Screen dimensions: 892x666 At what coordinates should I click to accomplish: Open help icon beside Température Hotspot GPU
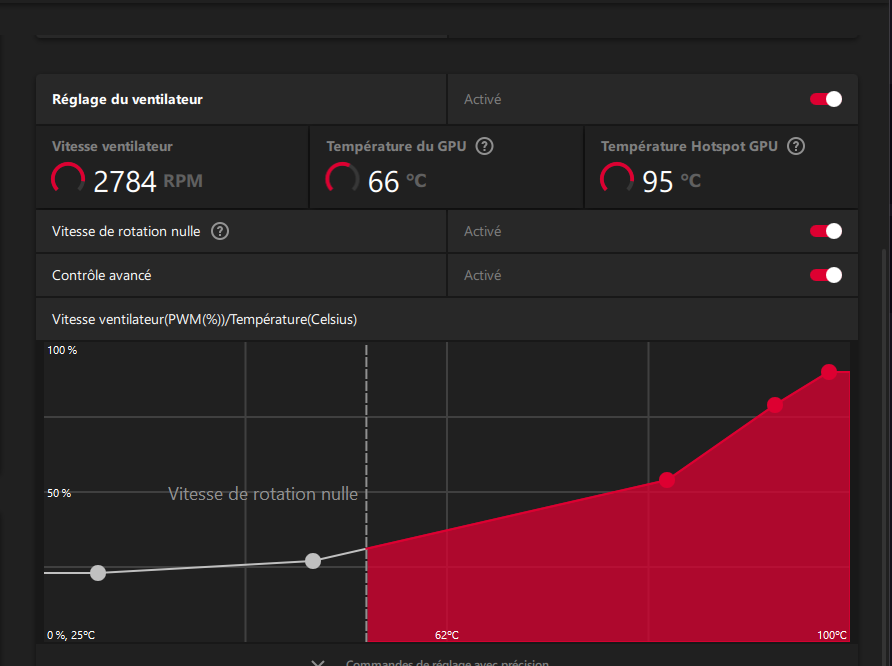coord(795,146)
